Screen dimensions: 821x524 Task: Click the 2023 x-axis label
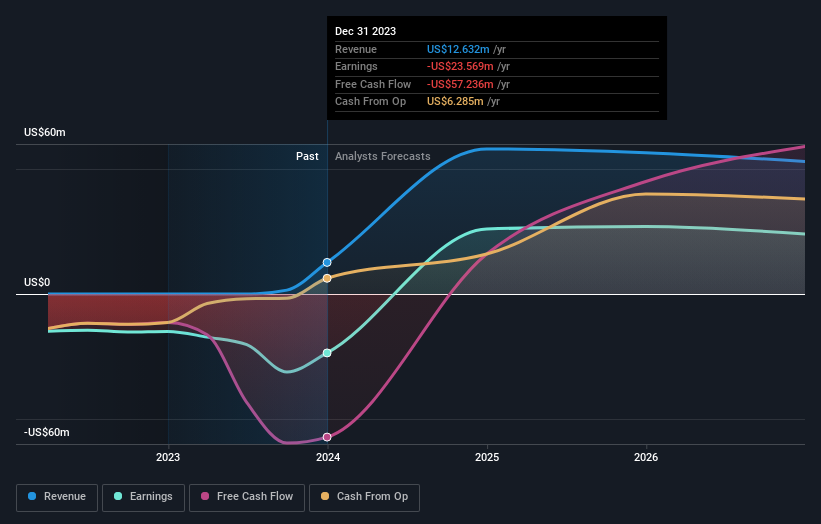coord(168,457)
